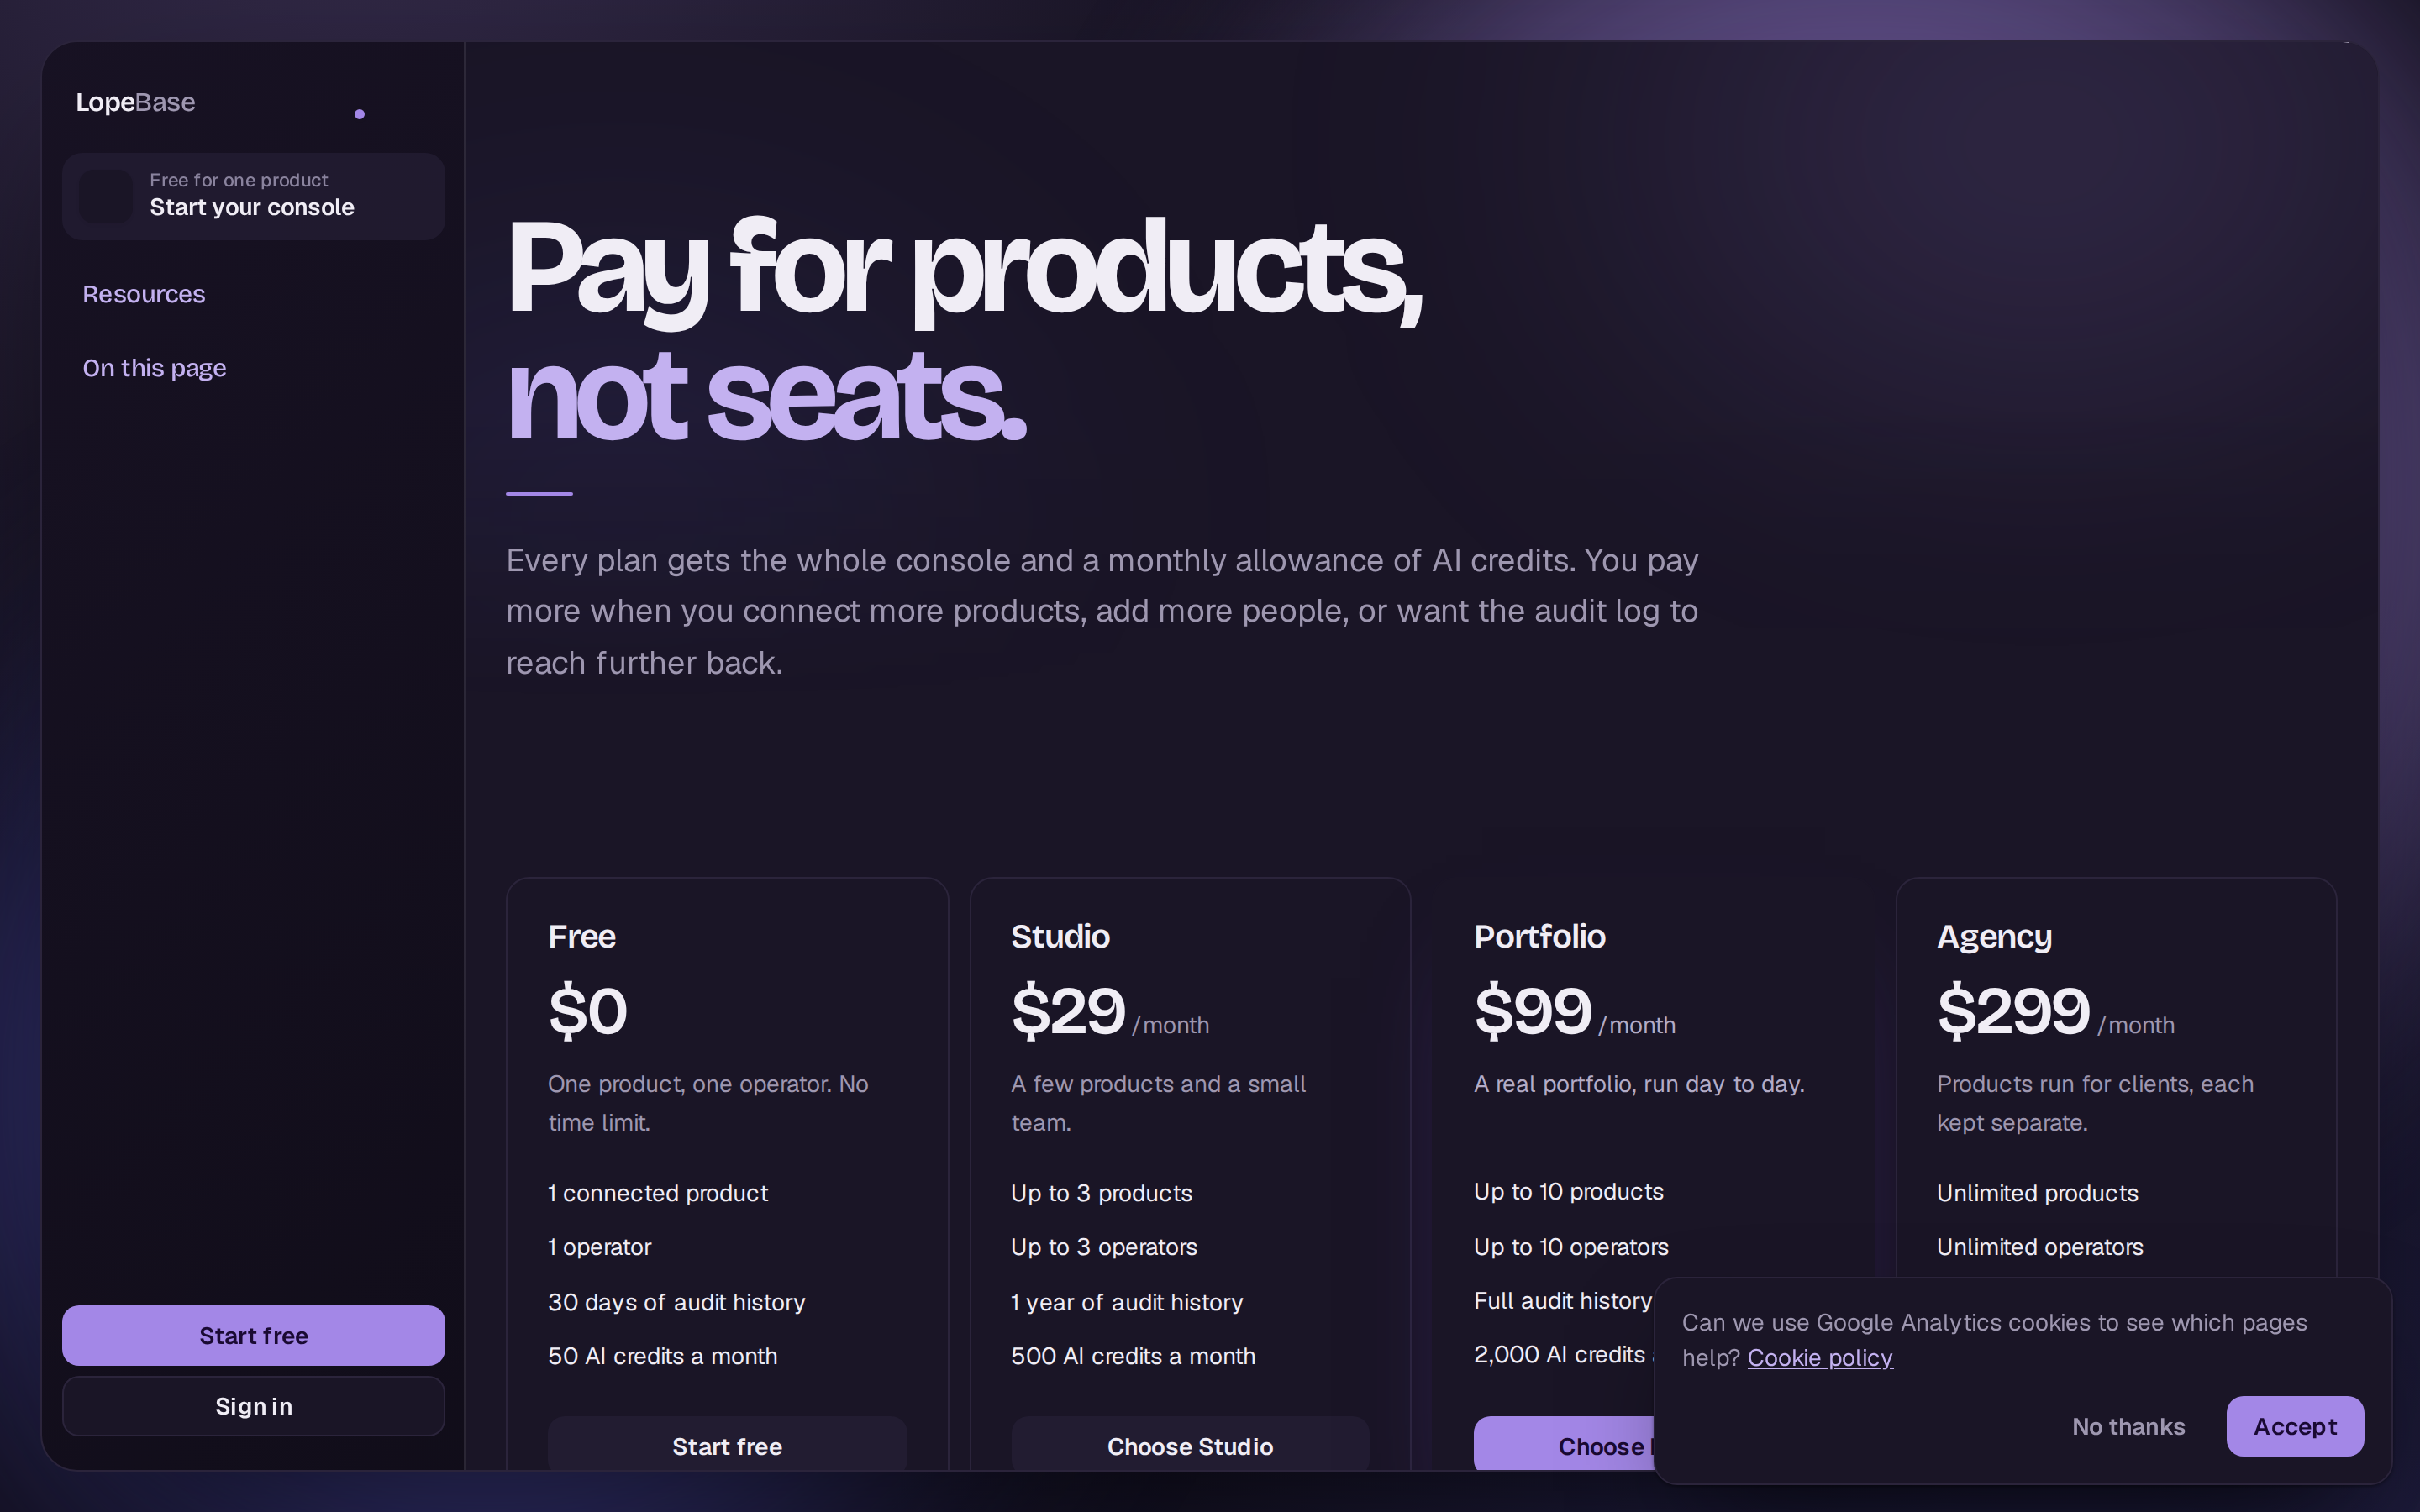Open the LopeBase logo home link
The height and width of the screenshot is (1512, 2420).
pos(135,102)
